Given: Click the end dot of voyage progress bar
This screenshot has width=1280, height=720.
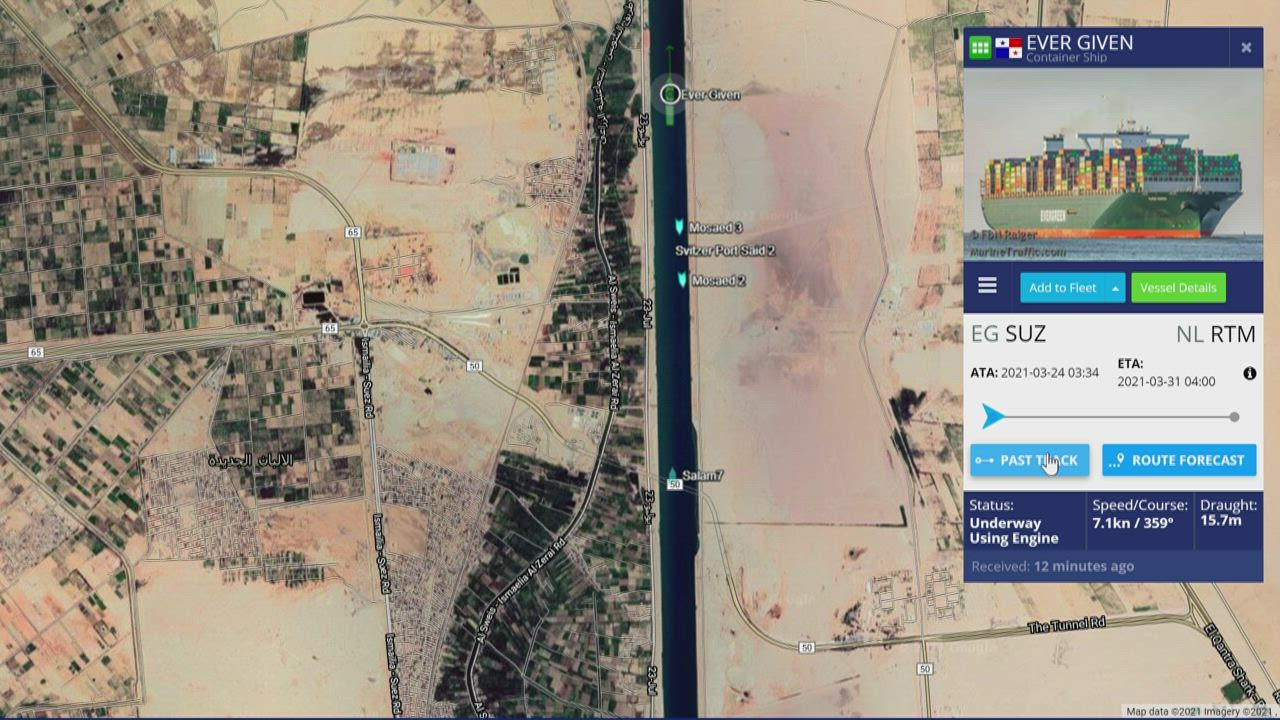Looking at the screenshot, I should 1234,417.
